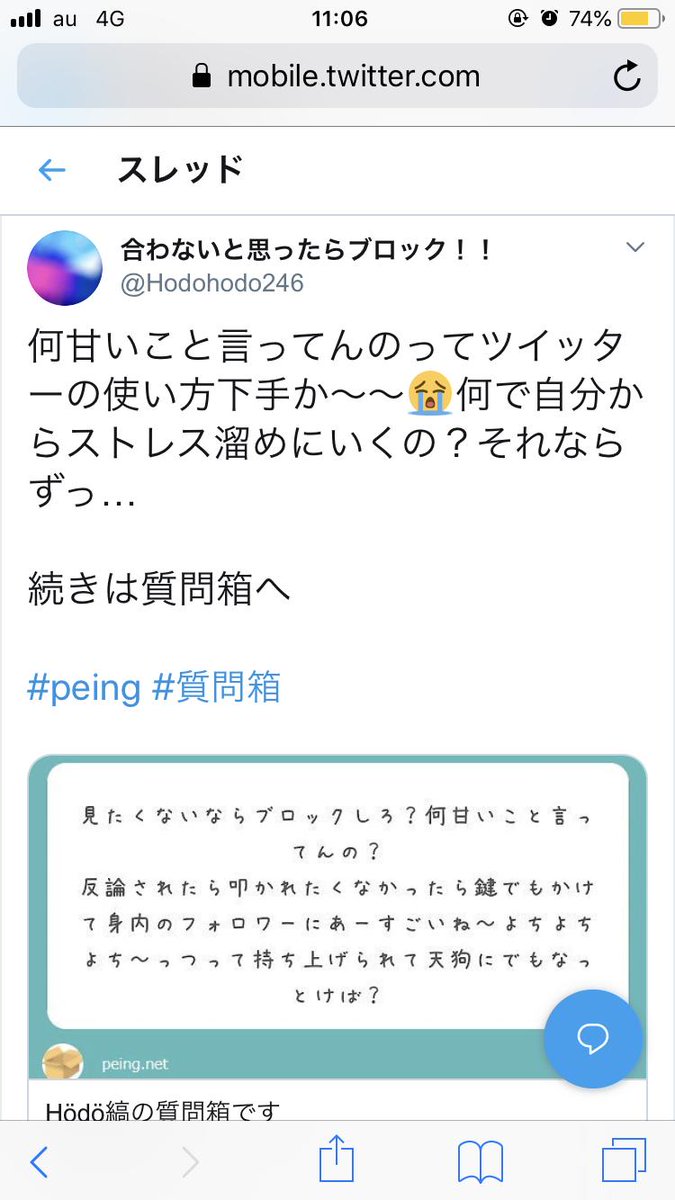Open display name 合わないと思ったらブロック！！
The image size is (675, 1200).
(306, 249)
